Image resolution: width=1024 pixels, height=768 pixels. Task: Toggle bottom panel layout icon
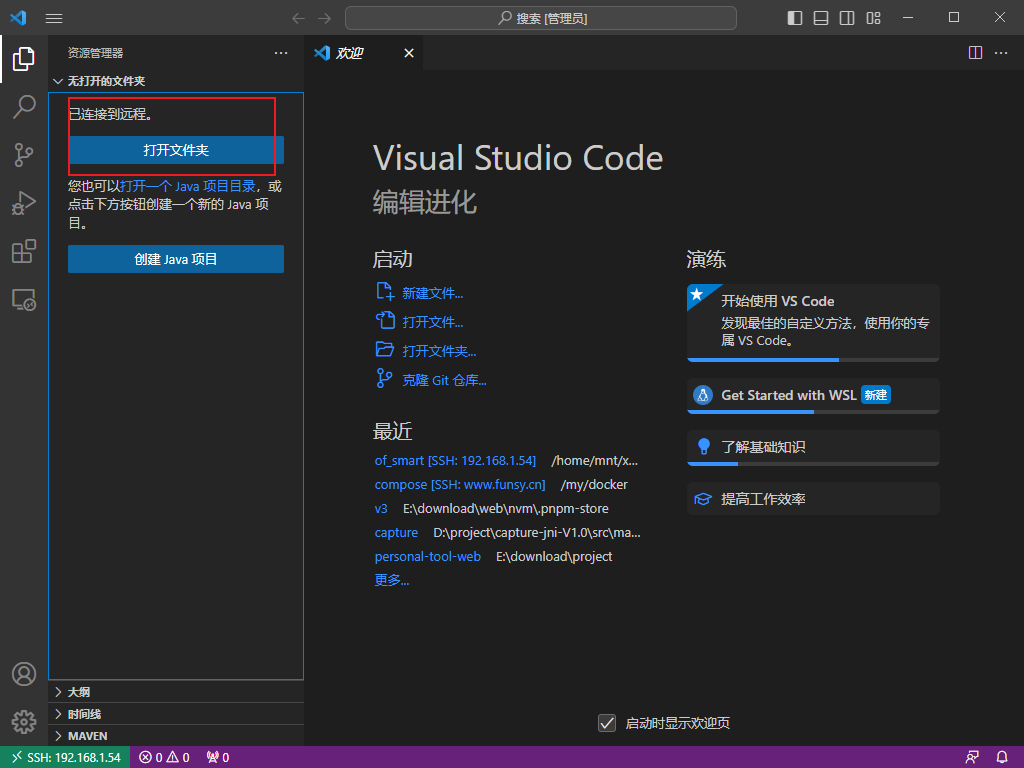click(821, 18)
